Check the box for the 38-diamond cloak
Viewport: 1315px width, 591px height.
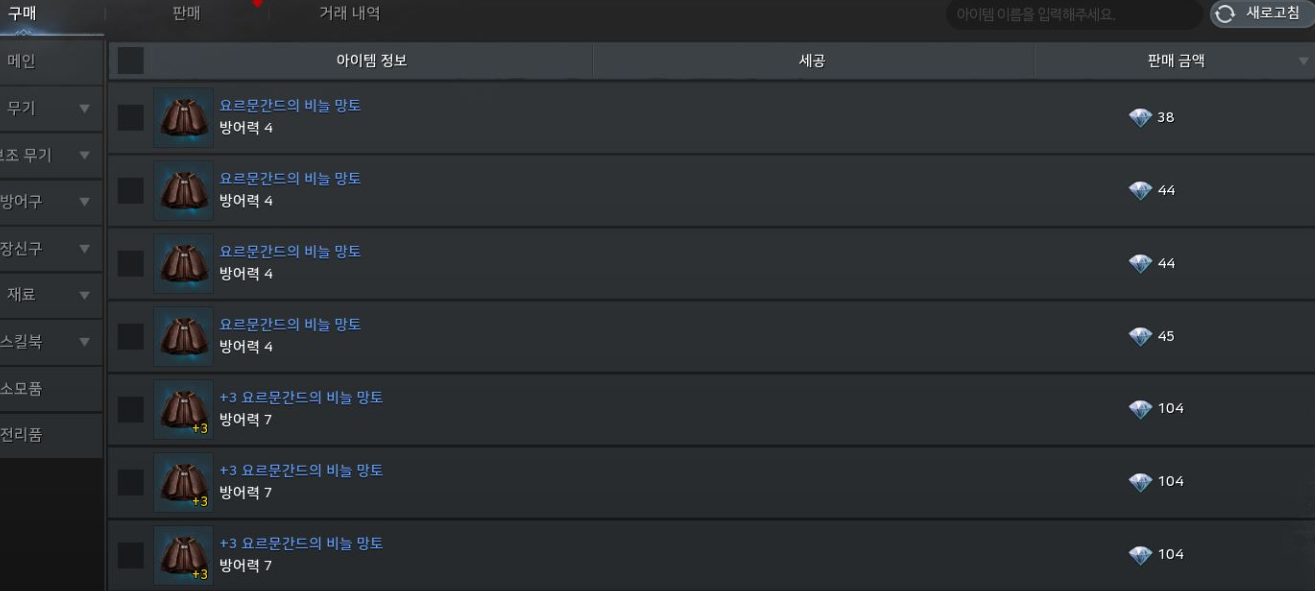131,118
